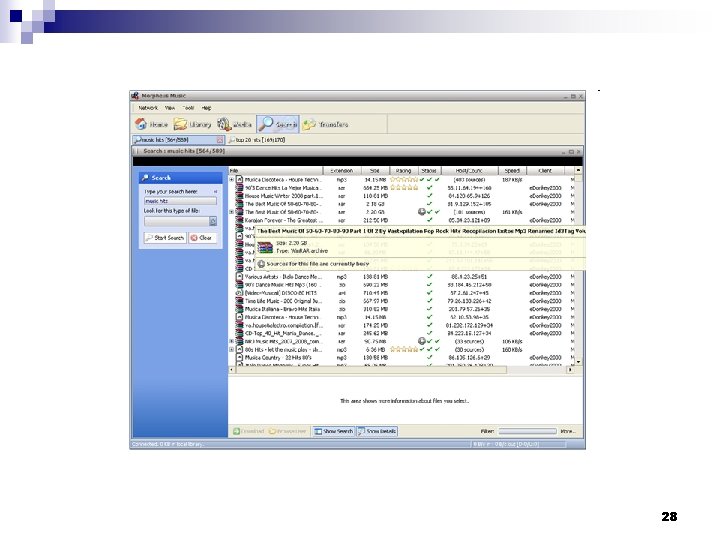This screenshot has width=720, height=540.
Task: Sort results by the File column header
Action: pos(276,171)
